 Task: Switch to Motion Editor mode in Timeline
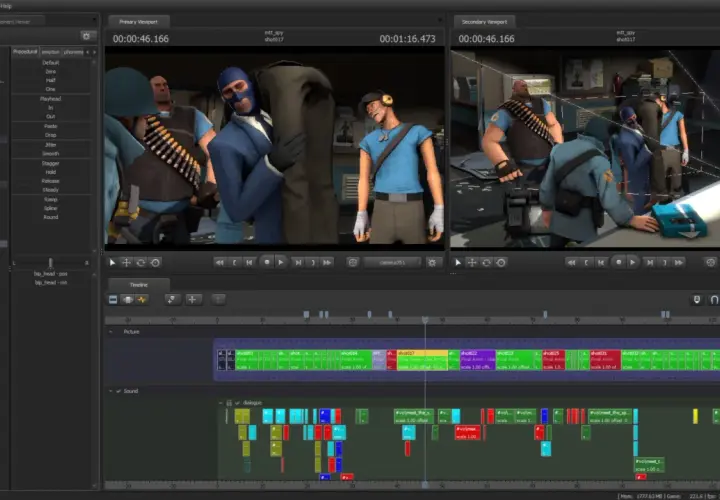(128, 300)
